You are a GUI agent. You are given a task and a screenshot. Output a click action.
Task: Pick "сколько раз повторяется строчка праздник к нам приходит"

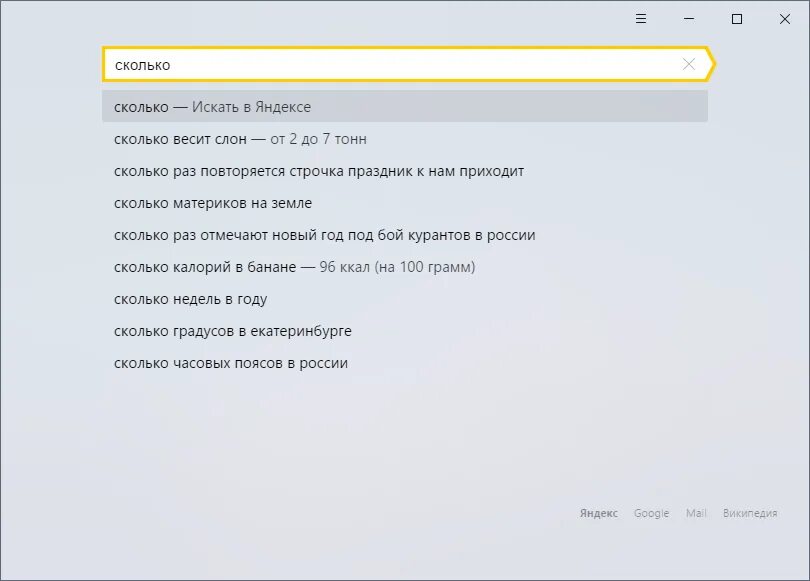pos(404,171)
